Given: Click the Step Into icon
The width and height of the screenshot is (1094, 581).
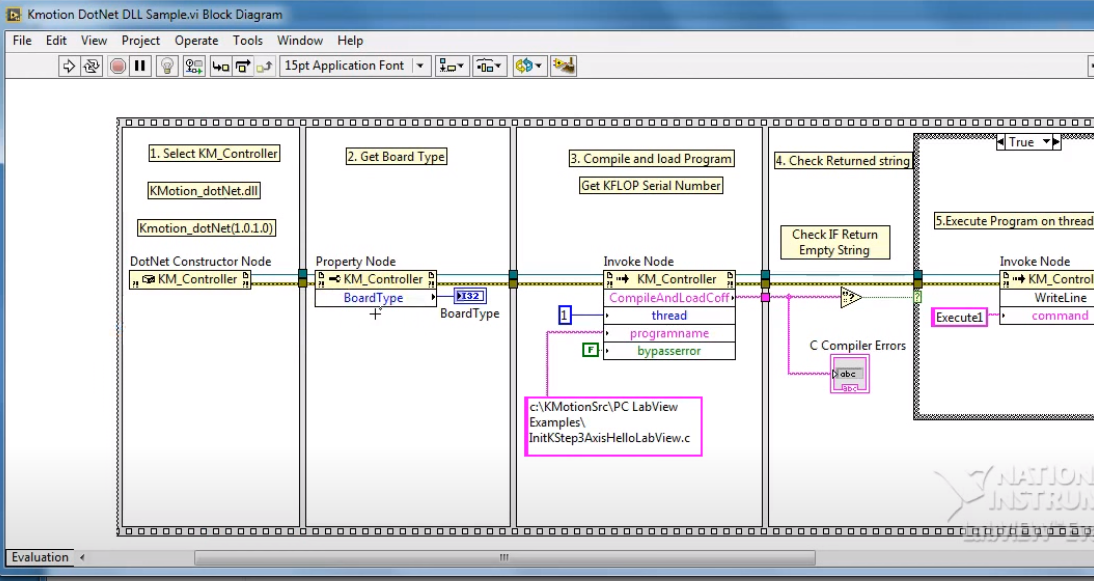Looking at the screenshot, I should click(x=220, y=66).
